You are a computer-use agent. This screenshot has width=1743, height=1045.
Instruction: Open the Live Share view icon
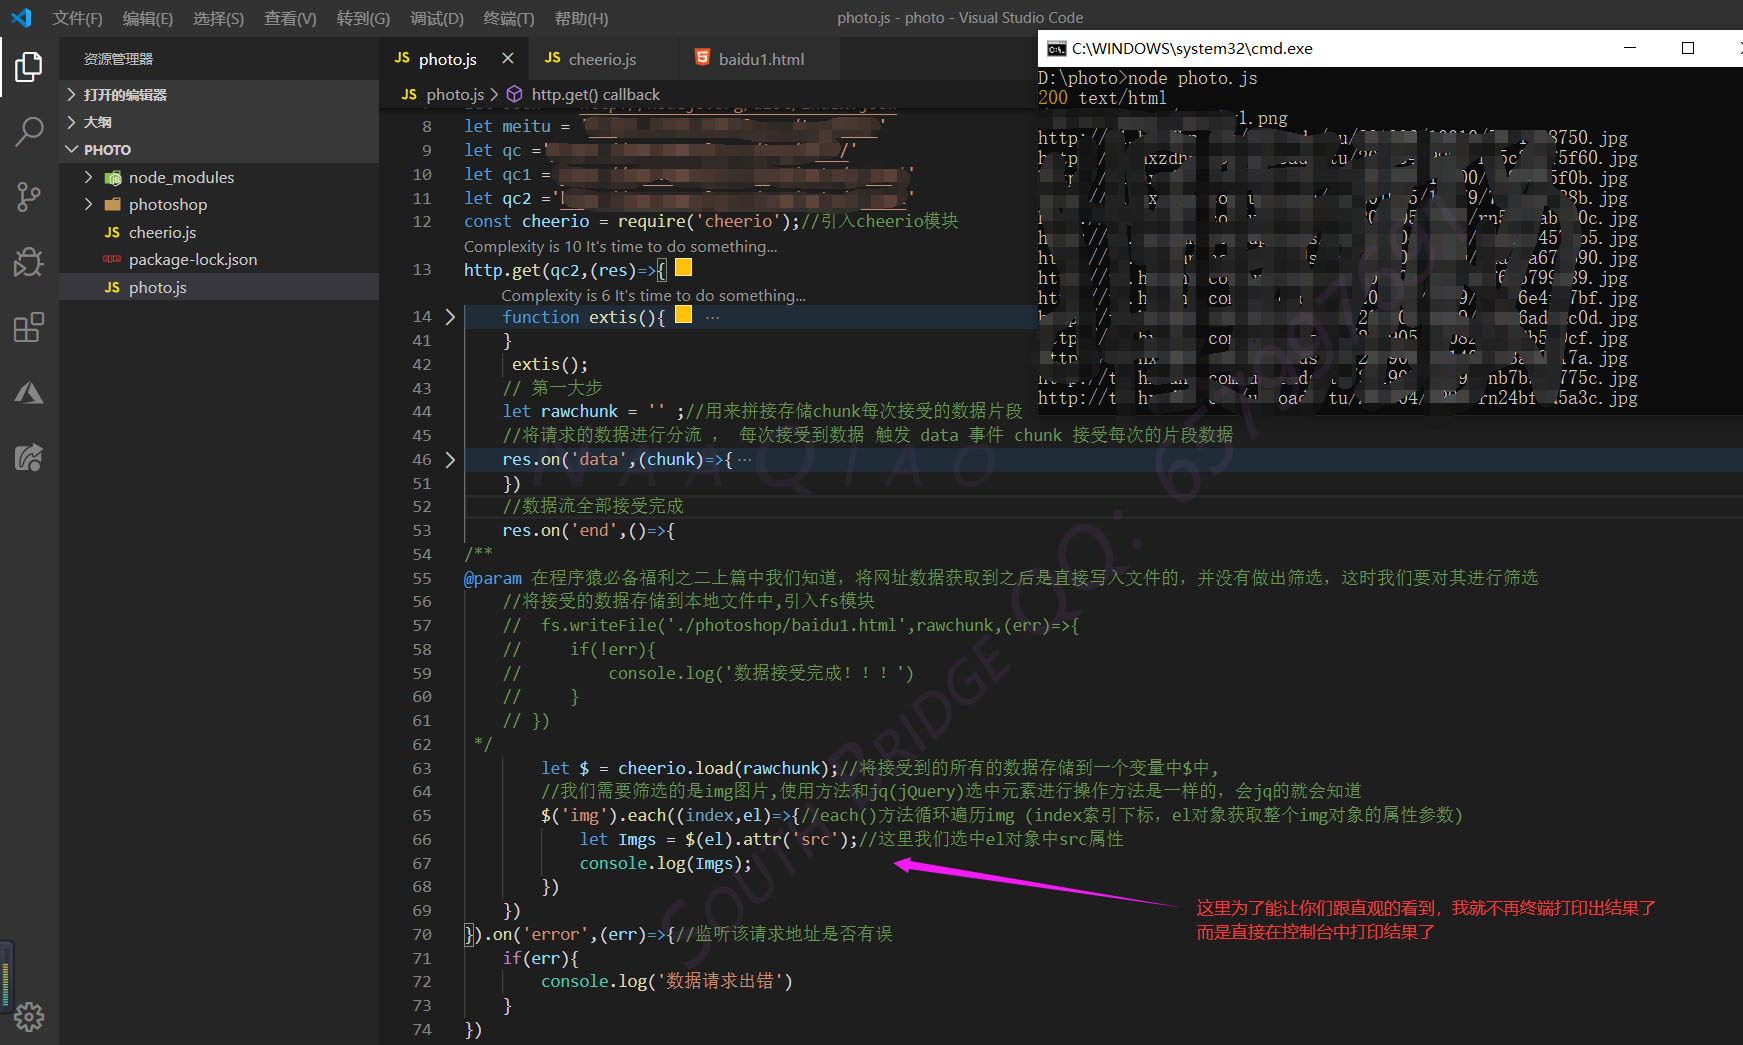pyautogui.click(x=29, y=458)
